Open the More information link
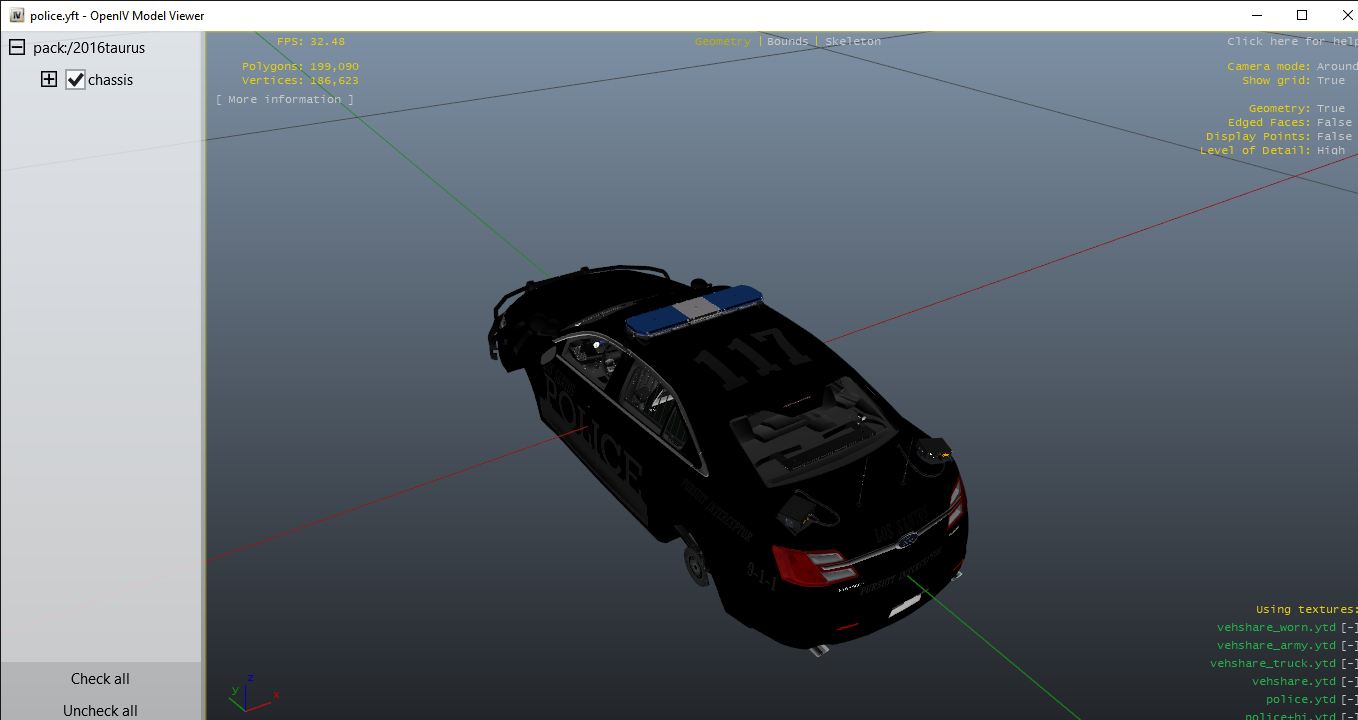Viewport: 1358px width, 720px height. point(285,100)
